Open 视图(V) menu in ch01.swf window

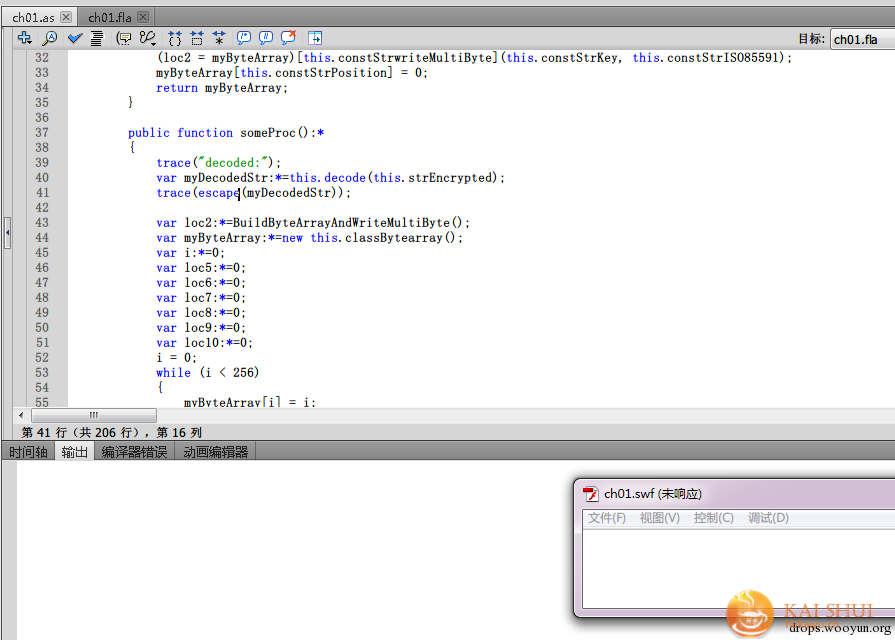pos(659,518)
